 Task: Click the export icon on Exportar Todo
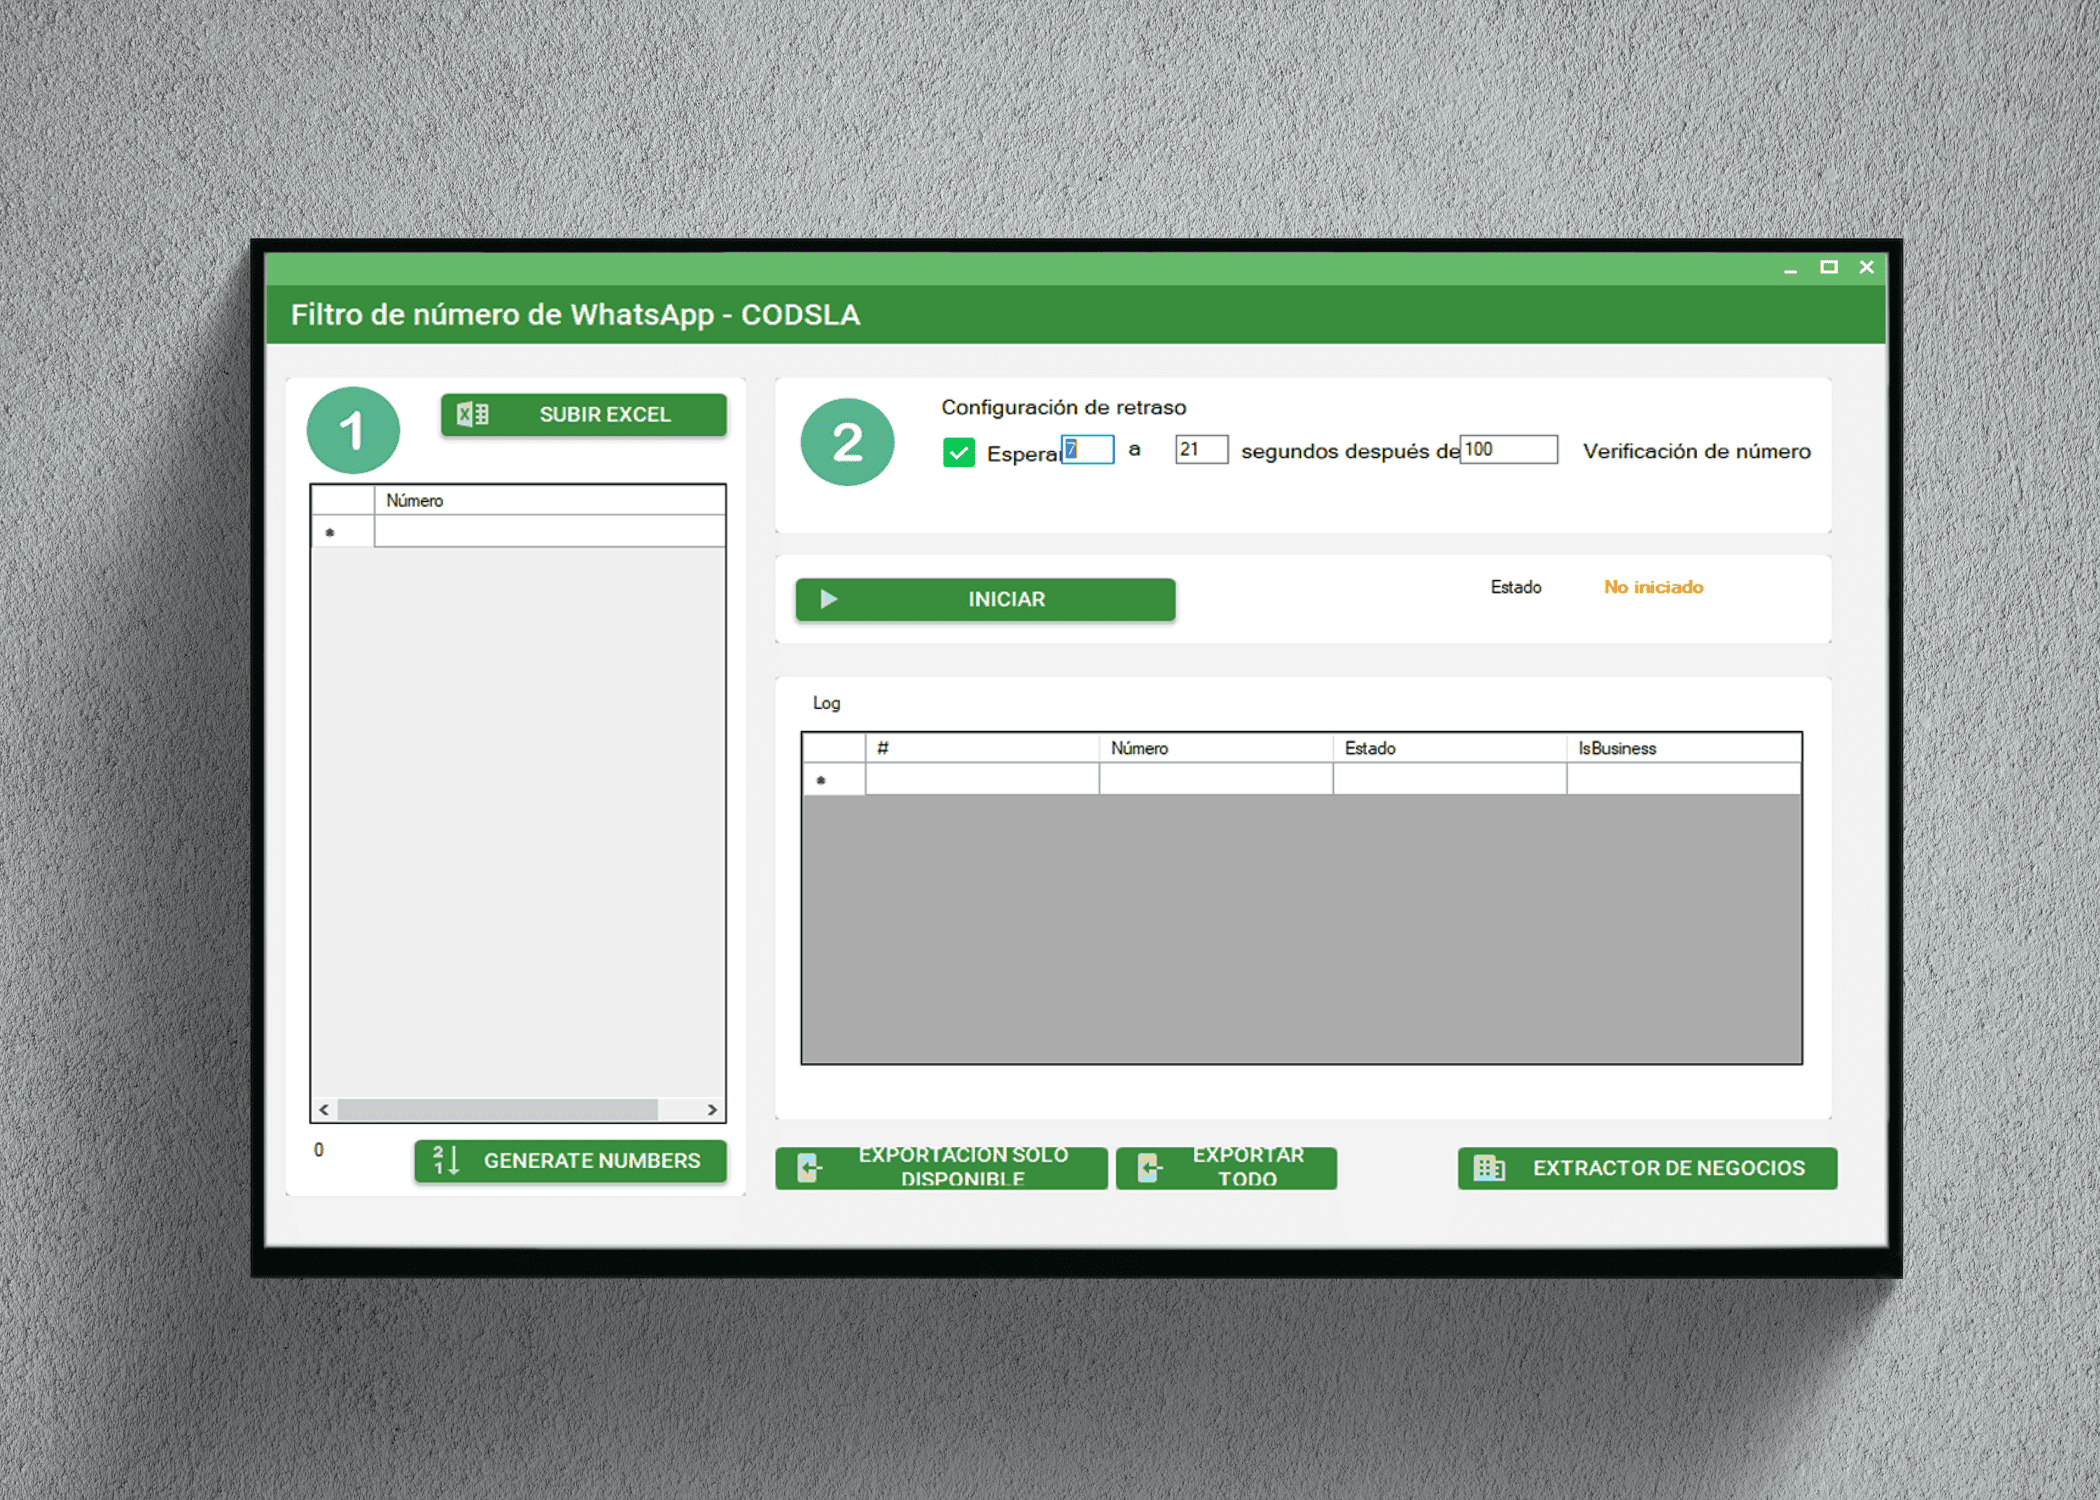(1149, 1167)
